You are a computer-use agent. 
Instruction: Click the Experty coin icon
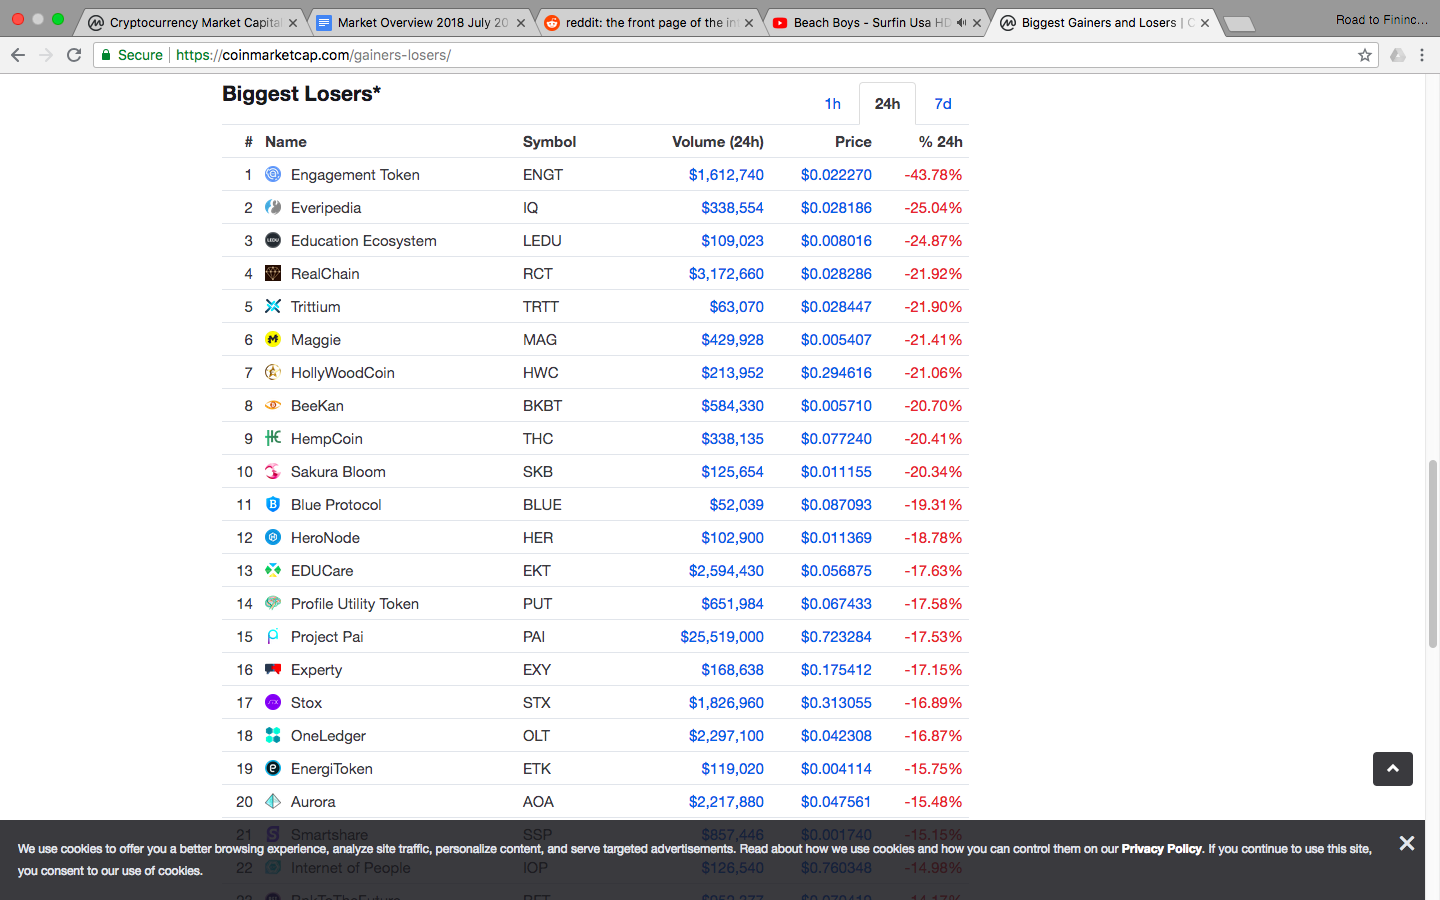273,669
